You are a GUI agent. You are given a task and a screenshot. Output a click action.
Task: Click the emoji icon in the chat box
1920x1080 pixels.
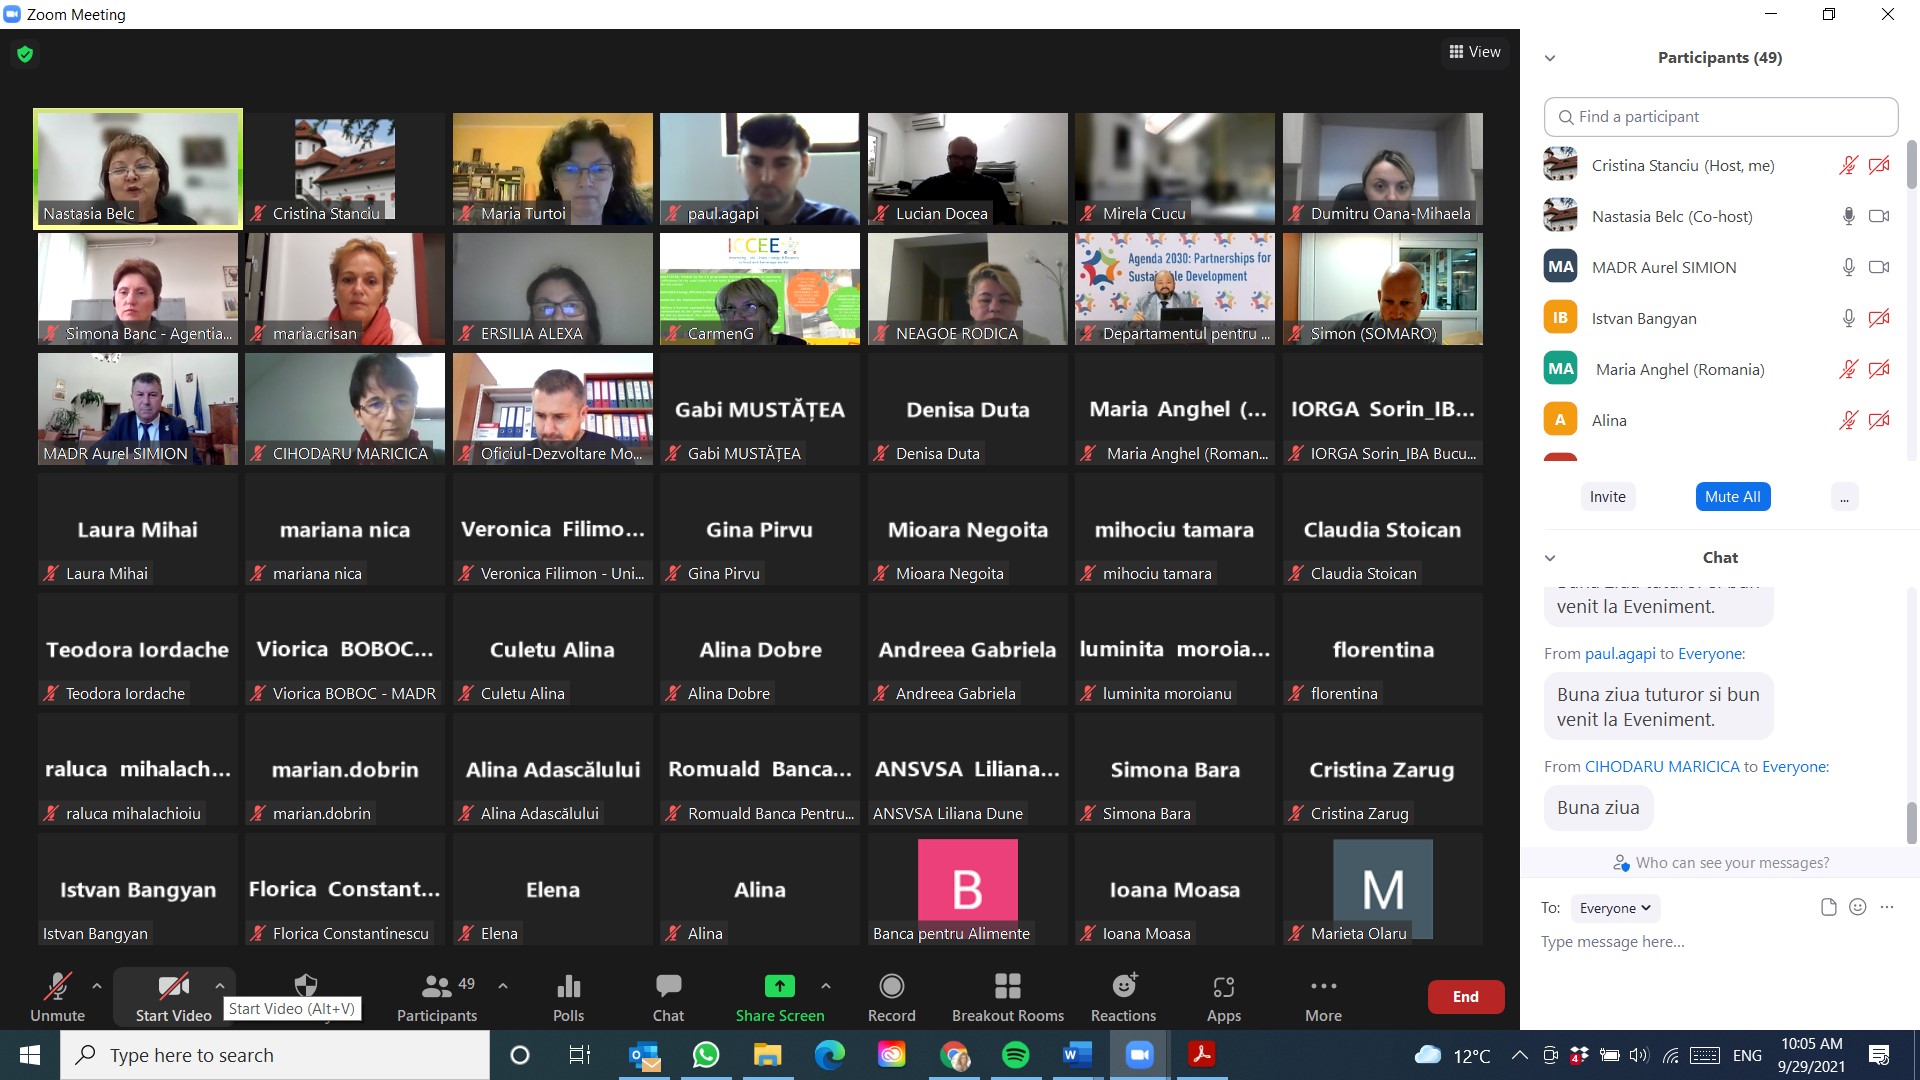tap(1858, 907)
